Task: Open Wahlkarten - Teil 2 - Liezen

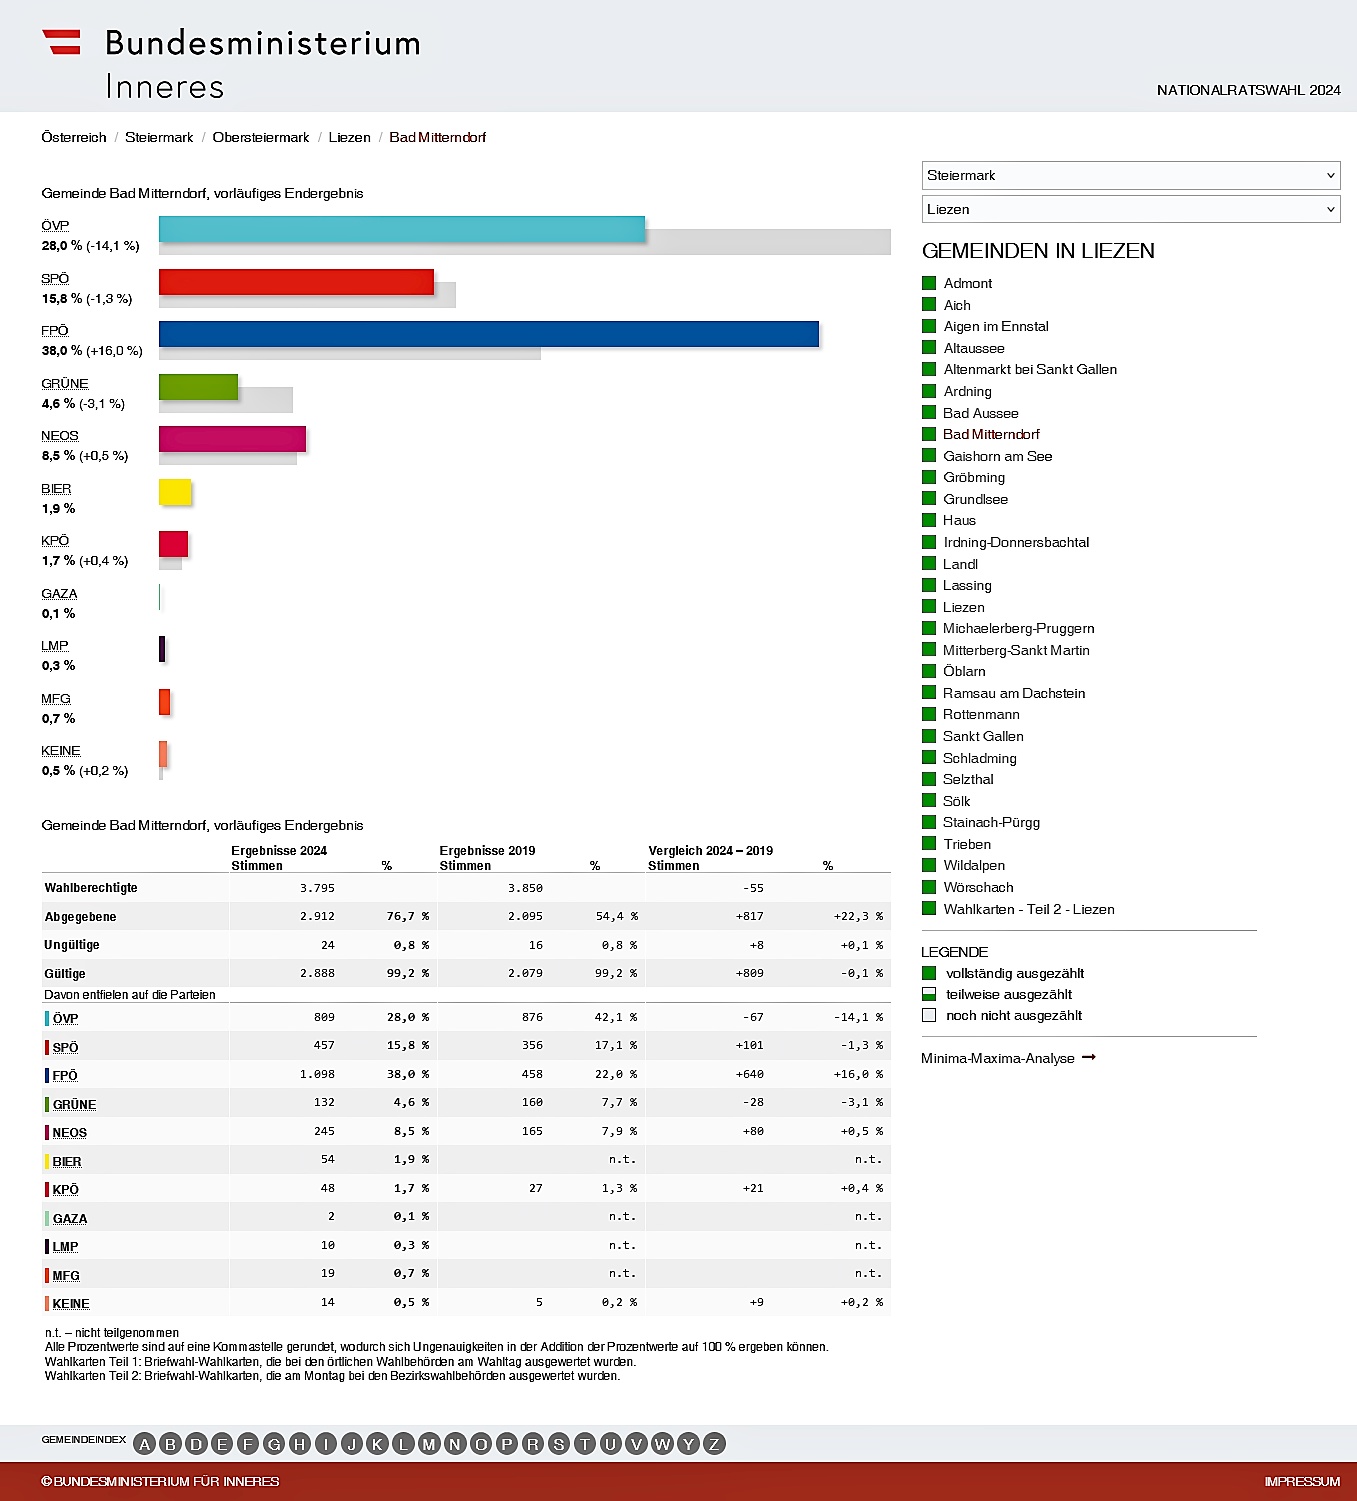Action: (1028, 909)
